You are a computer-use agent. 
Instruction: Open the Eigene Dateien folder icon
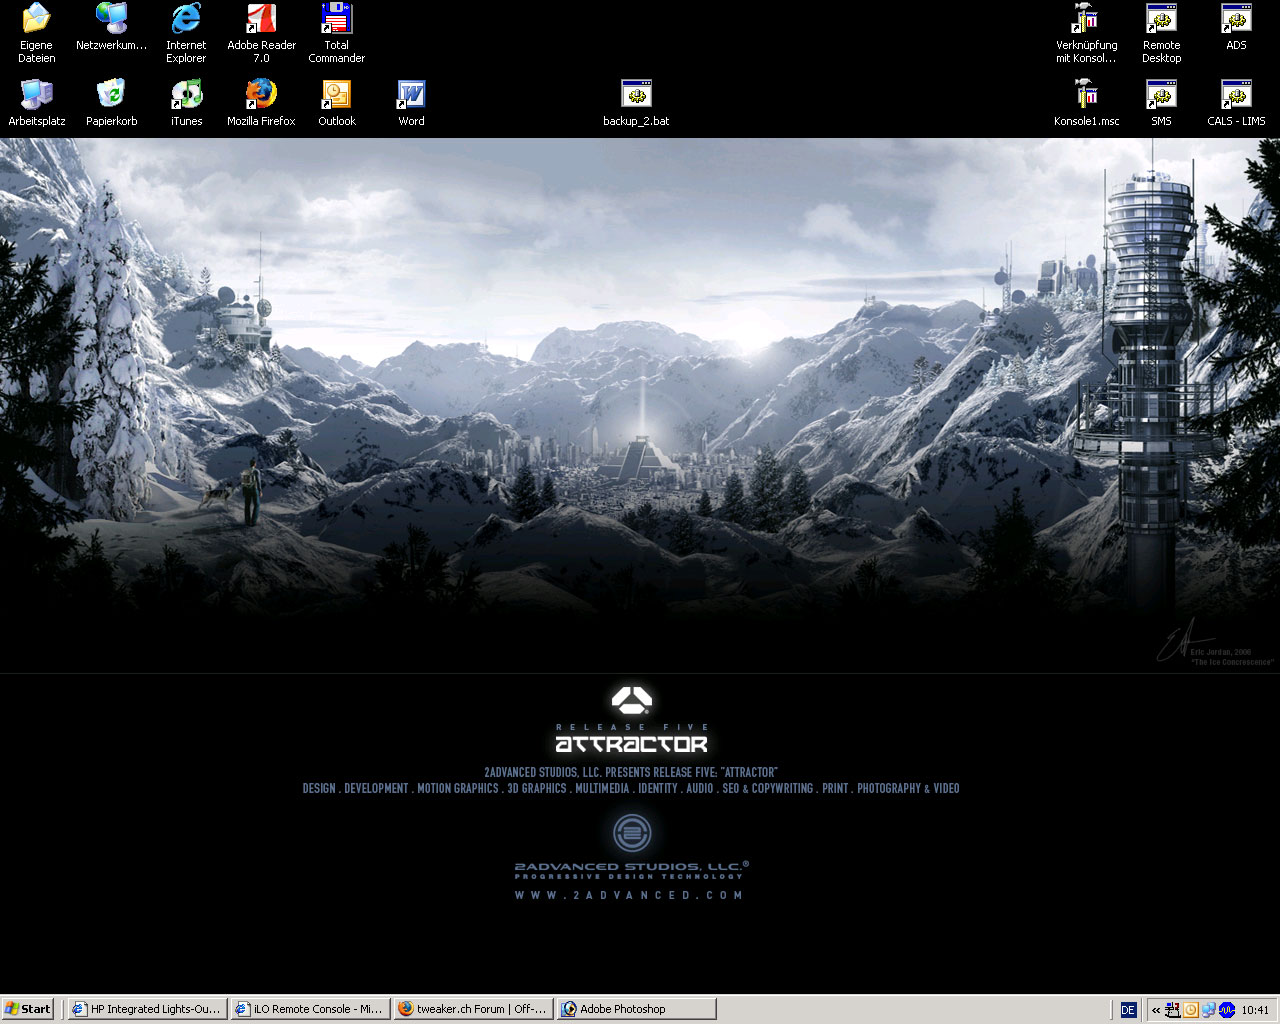click(36, 20)
